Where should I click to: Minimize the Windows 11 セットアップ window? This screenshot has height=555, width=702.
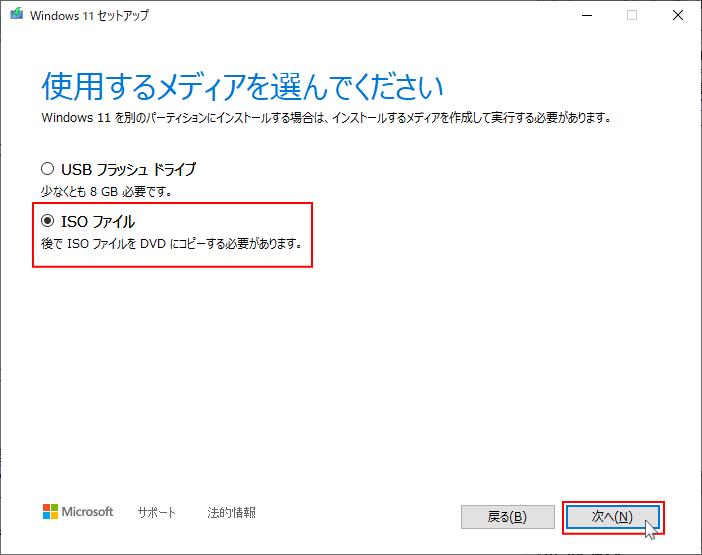coord(587,15)
